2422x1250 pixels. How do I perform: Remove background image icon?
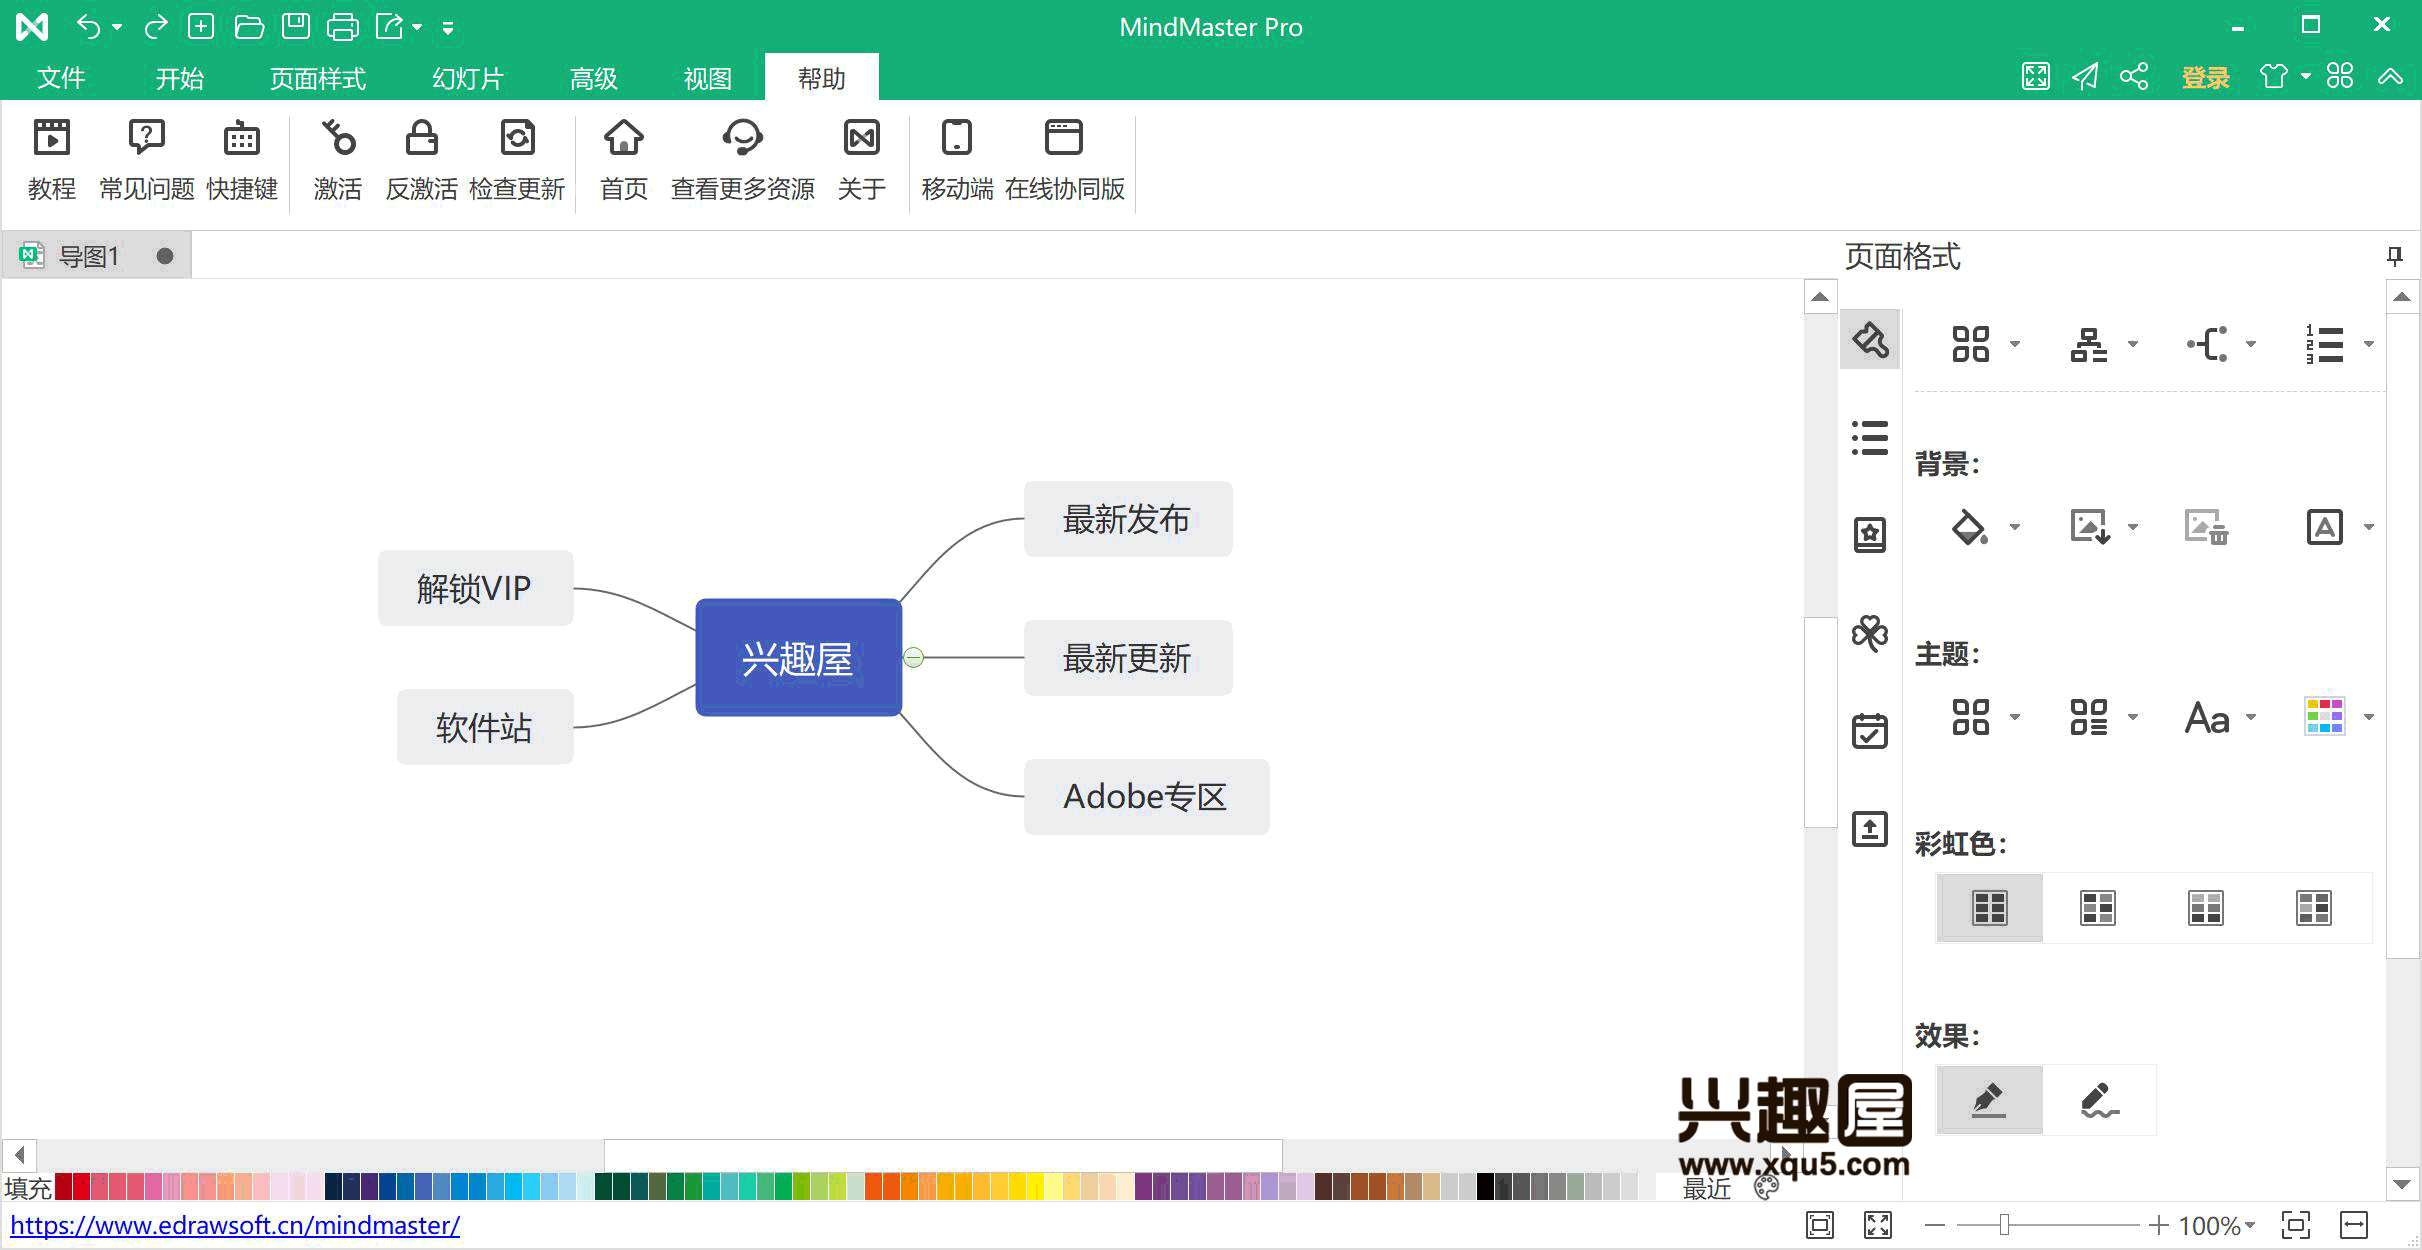pyautogui.click(x=2206, y=527)
